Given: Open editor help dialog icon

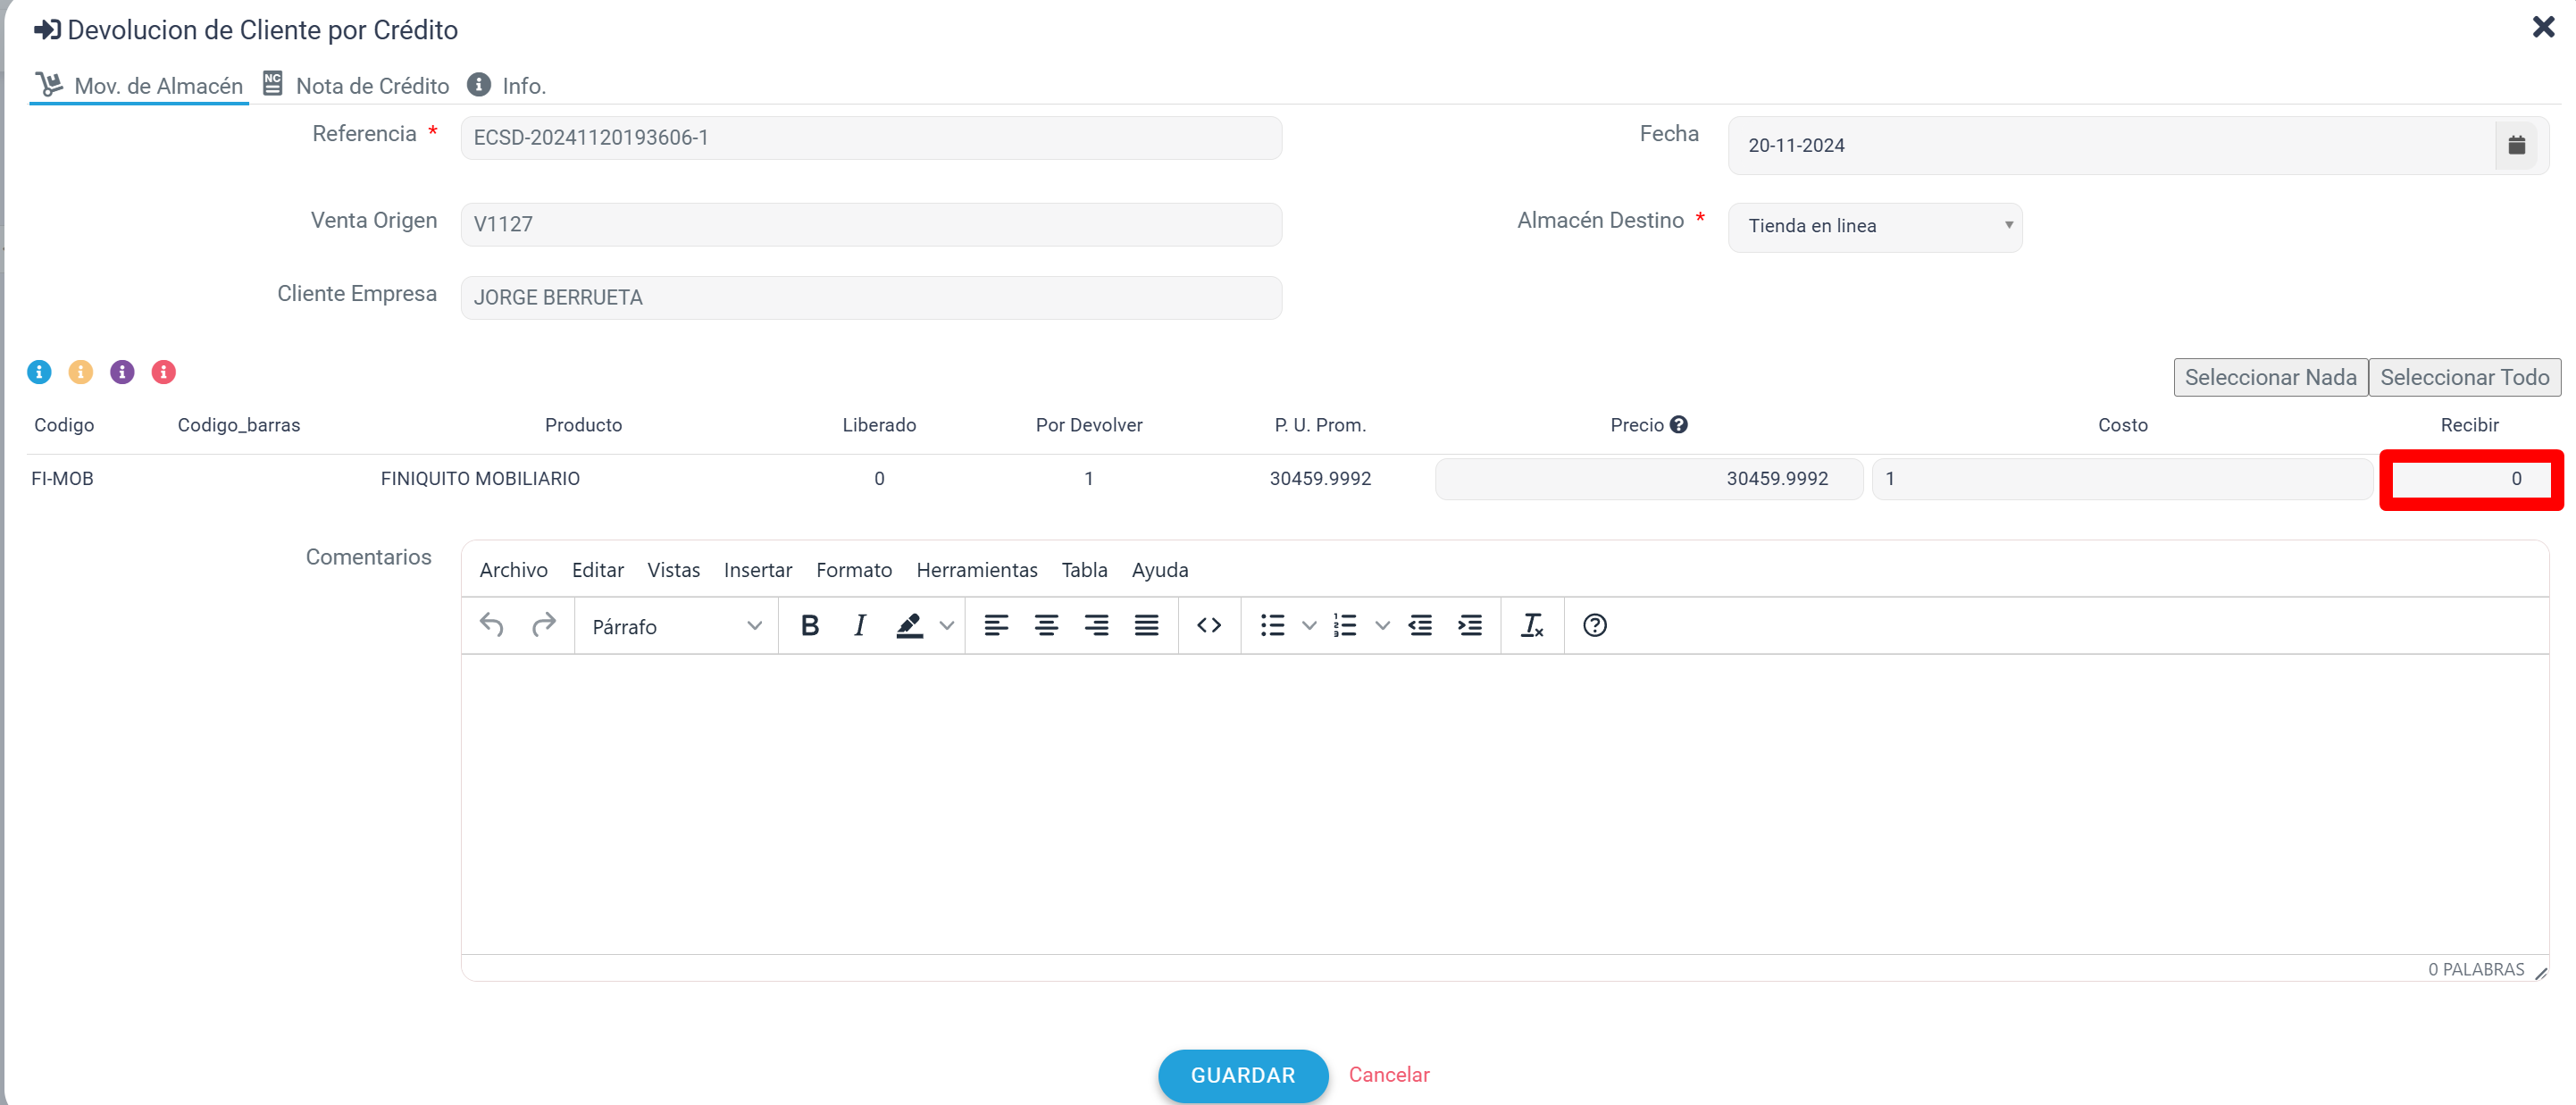Looking at the screenshot, I should (x=1595, y=625).
